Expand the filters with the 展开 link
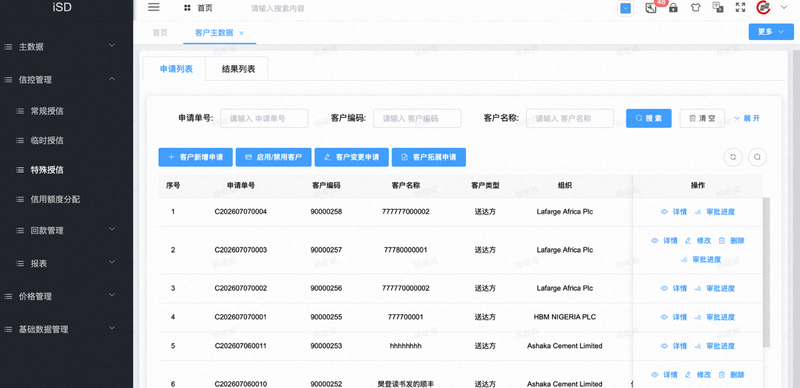 [747, 118]
